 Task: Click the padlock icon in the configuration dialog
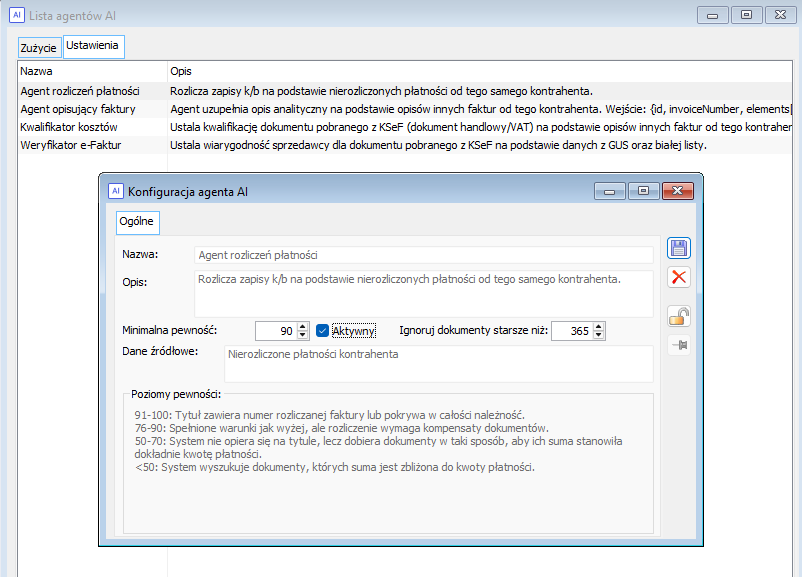click(679, 316)
